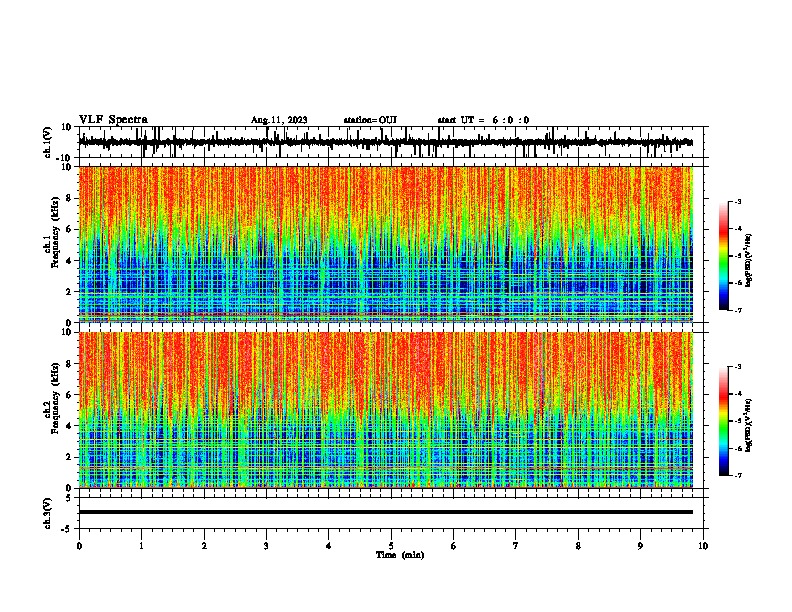The height and width of the screenshot is (612, 792).
Task: Click the "station=OUJ" header label
Action: (370, 120)
